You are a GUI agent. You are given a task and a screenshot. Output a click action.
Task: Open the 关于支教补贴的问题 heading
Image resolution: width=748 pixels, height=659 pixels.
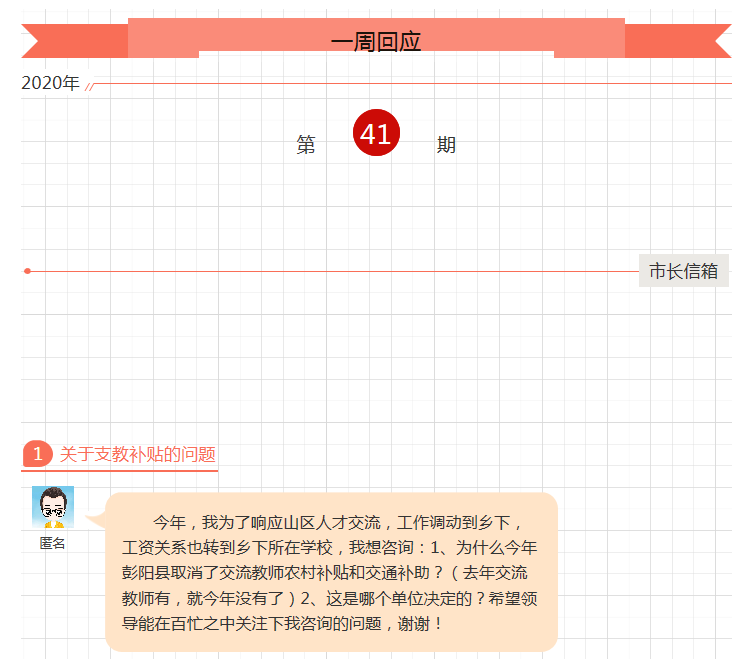137,454
